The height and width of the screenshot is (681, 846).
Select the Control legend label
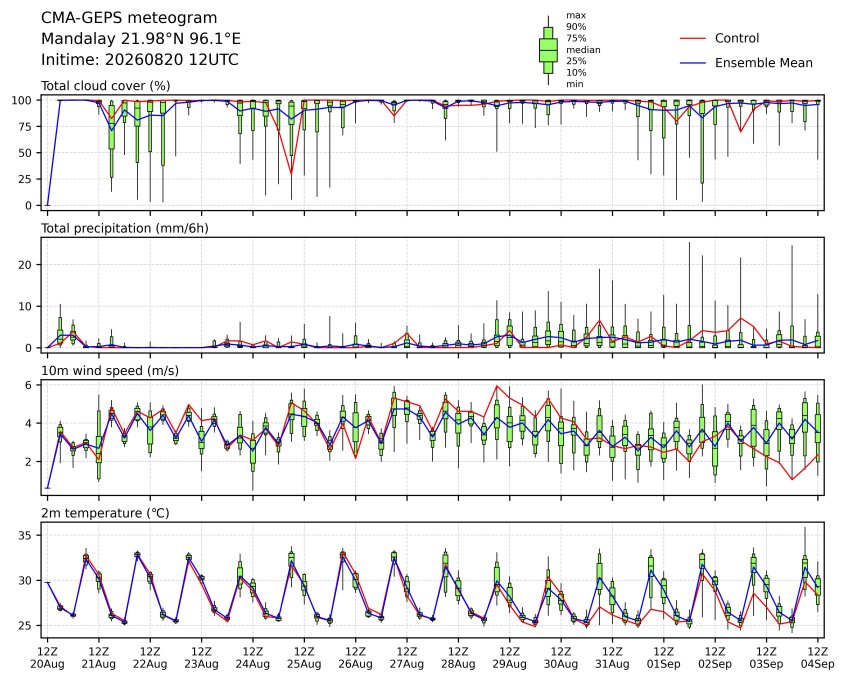[x=736, y=38]
